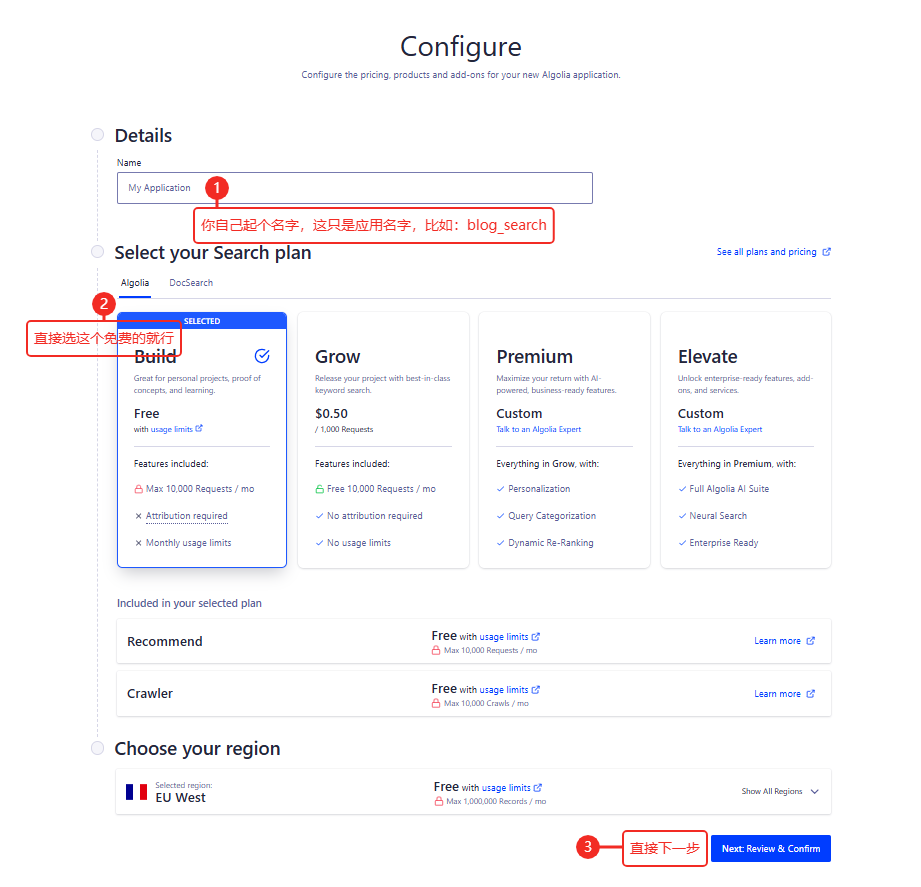Click external-link icon beside See all plans and pricing
Image resolution: width=921 pixels, height=887 pixels.
click(x=826, y=252)
